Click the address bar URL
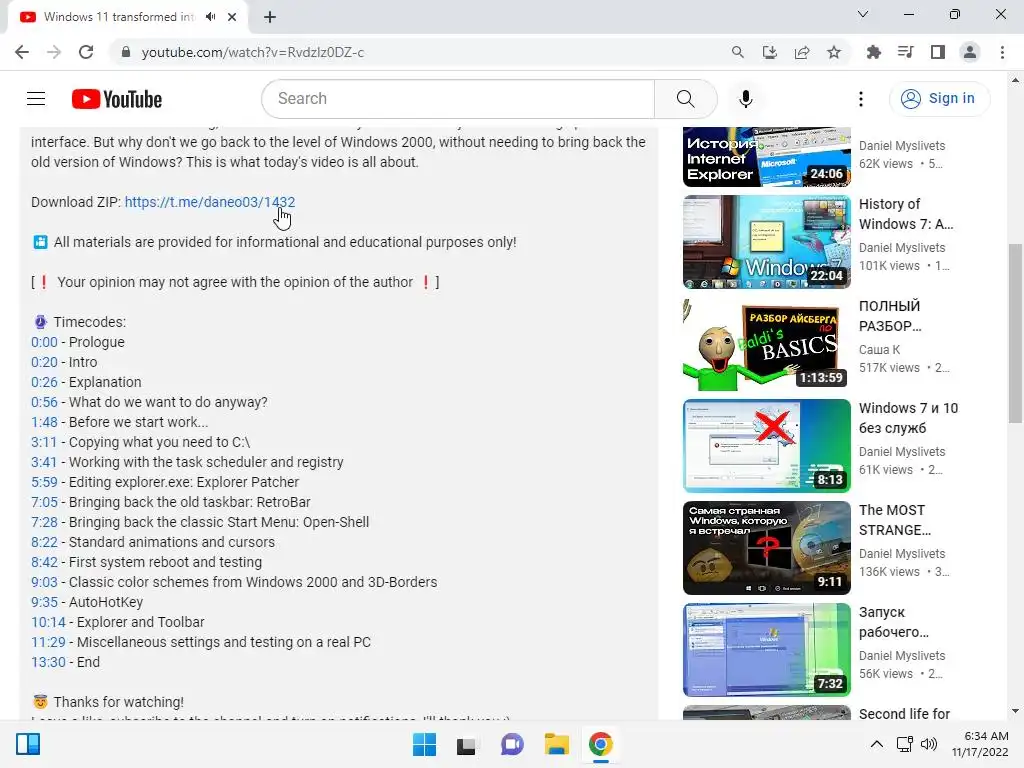This screenshot has width=1024, height=768. [x=253, y=52]
